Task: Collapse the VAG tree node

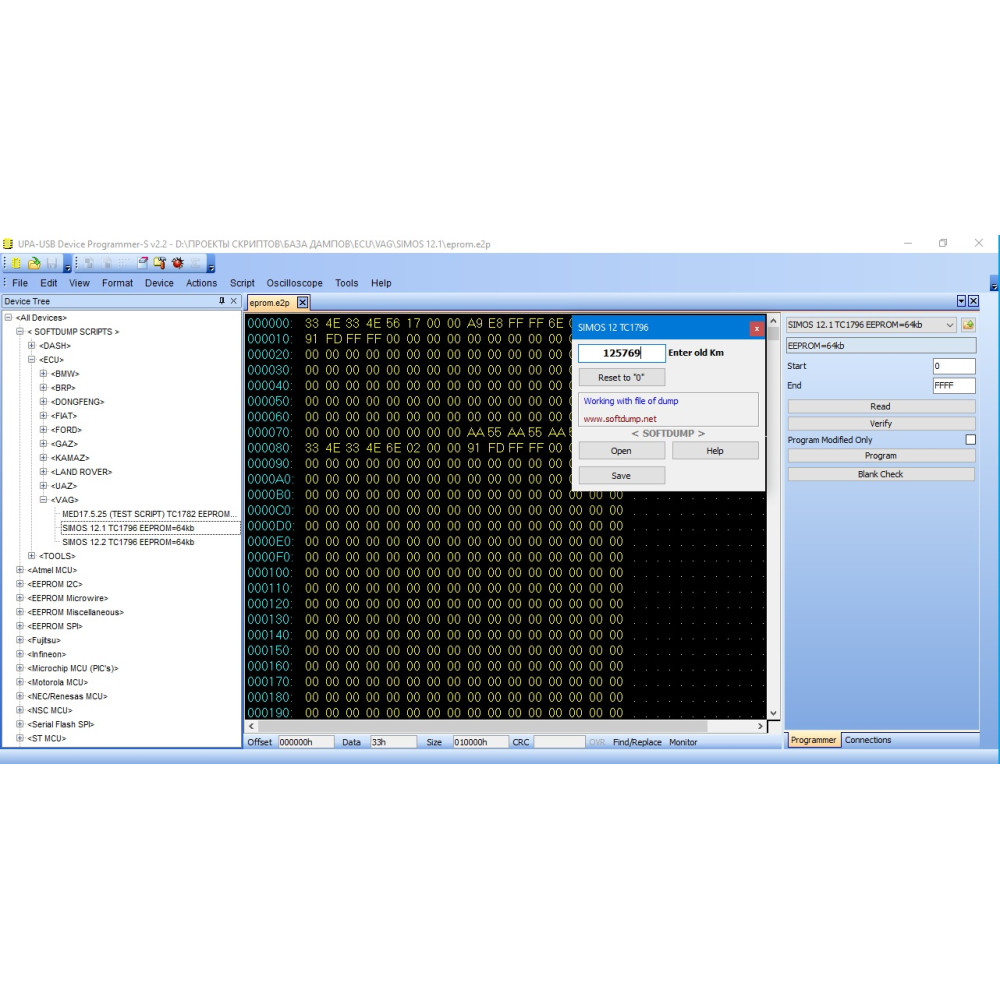Action: pyautogui.click(x=43, y=500)
